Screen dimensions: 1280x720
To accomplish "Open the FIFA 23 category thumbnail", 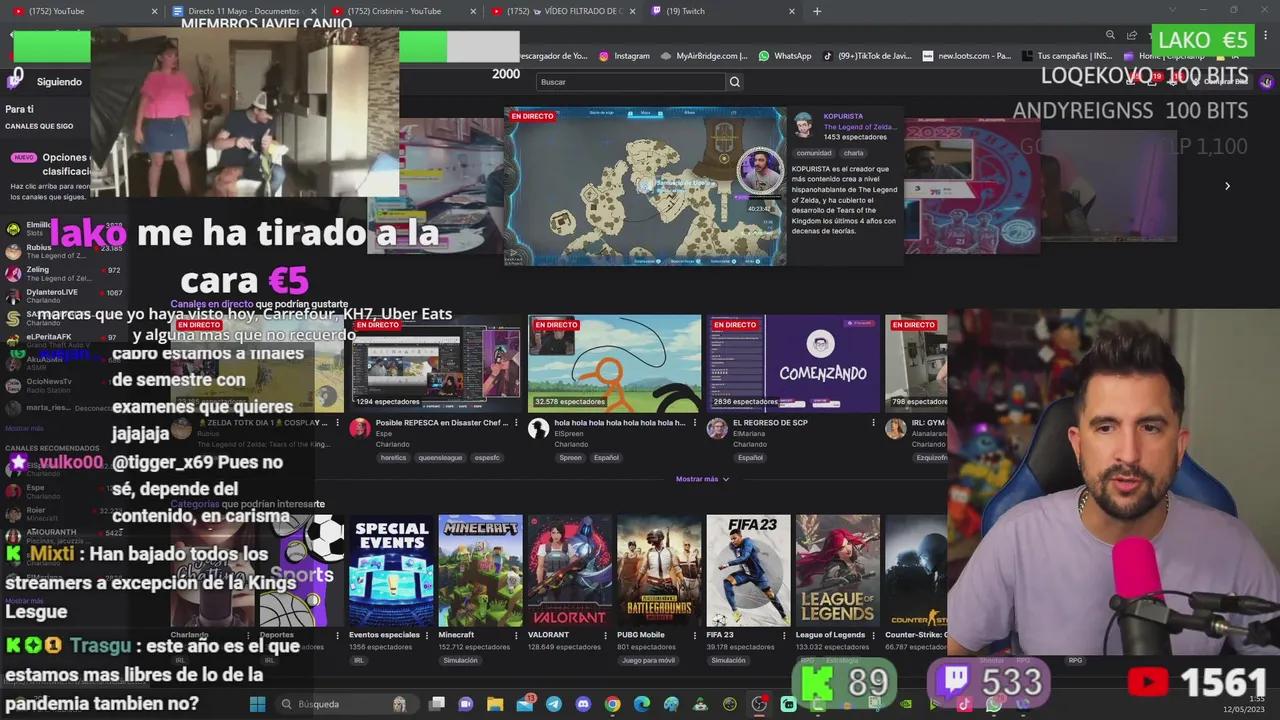I will (x=748, y=569).
